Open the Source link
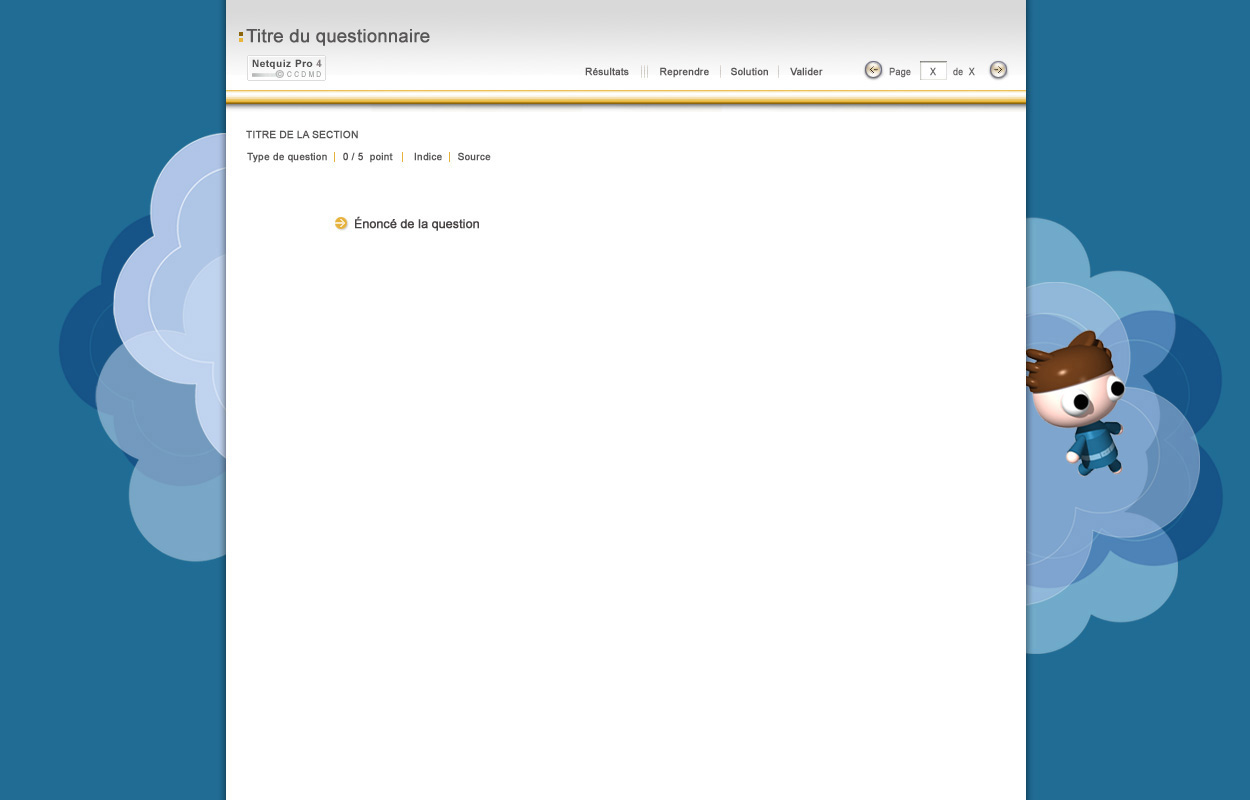 point(474,157)
